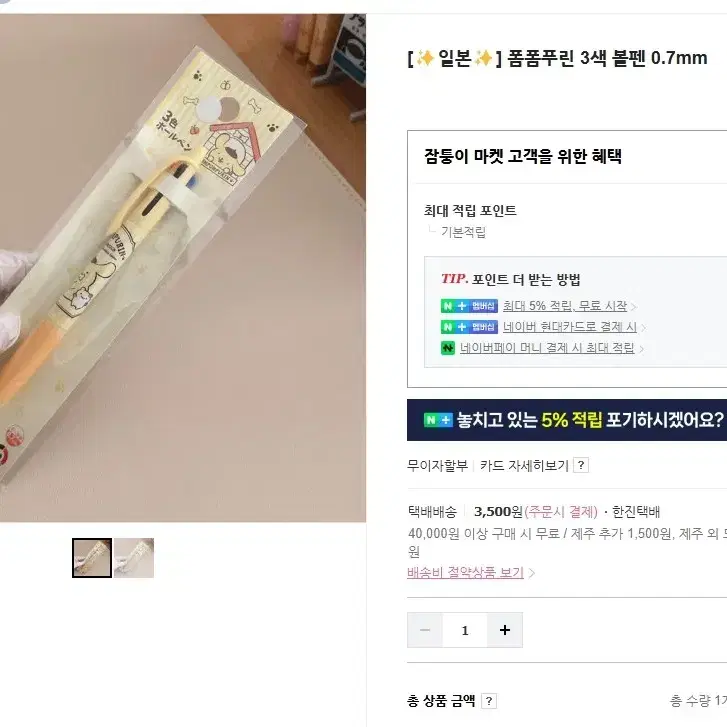Click the question mark next to 카드 자세히보기
727x727 pixels.
pyautogui.click(x=581, y=465)
